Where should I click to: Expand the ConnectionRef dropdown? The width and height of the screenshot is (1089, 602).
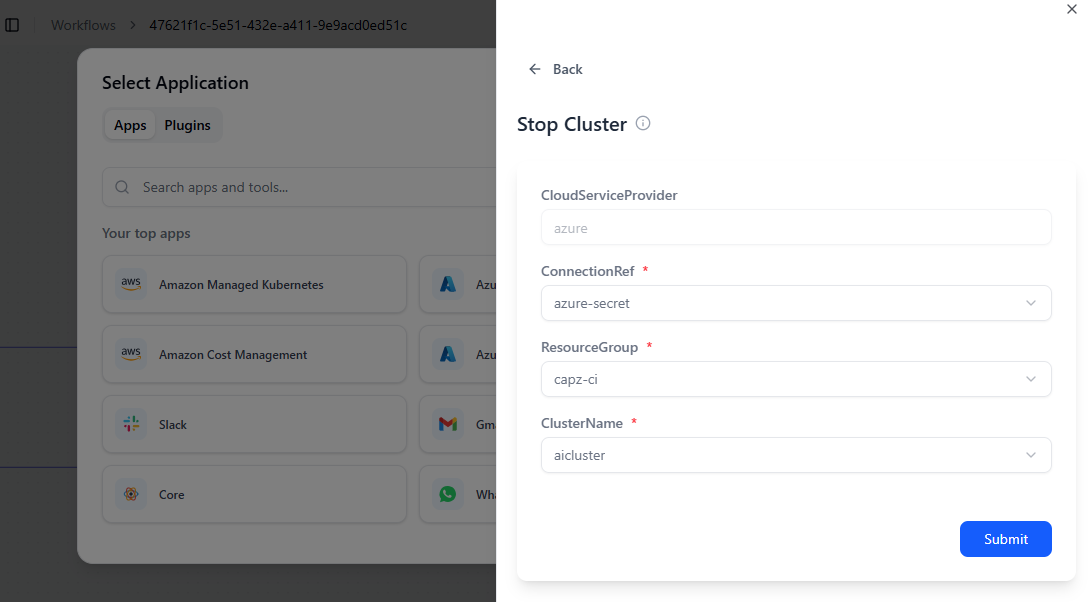[x=795, y=303]
